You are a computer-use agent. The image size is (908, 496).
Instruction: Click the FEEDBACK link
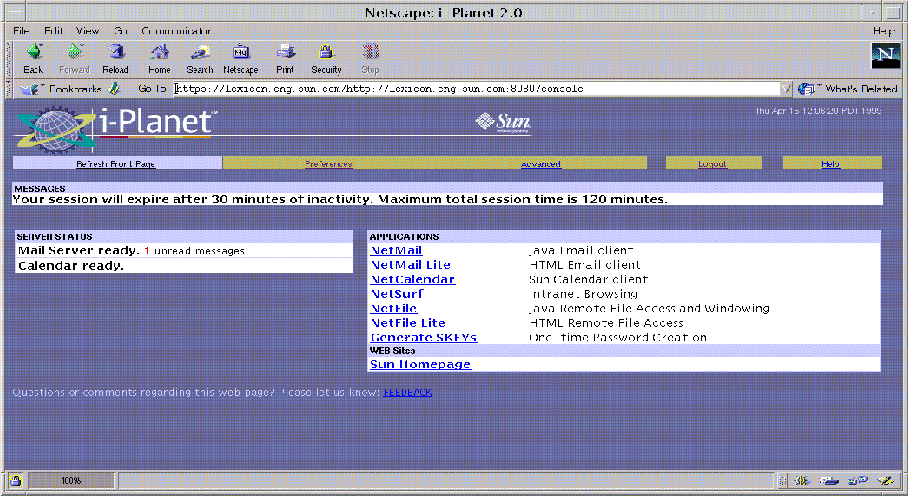pyautogui.click(x=408, y=392)
